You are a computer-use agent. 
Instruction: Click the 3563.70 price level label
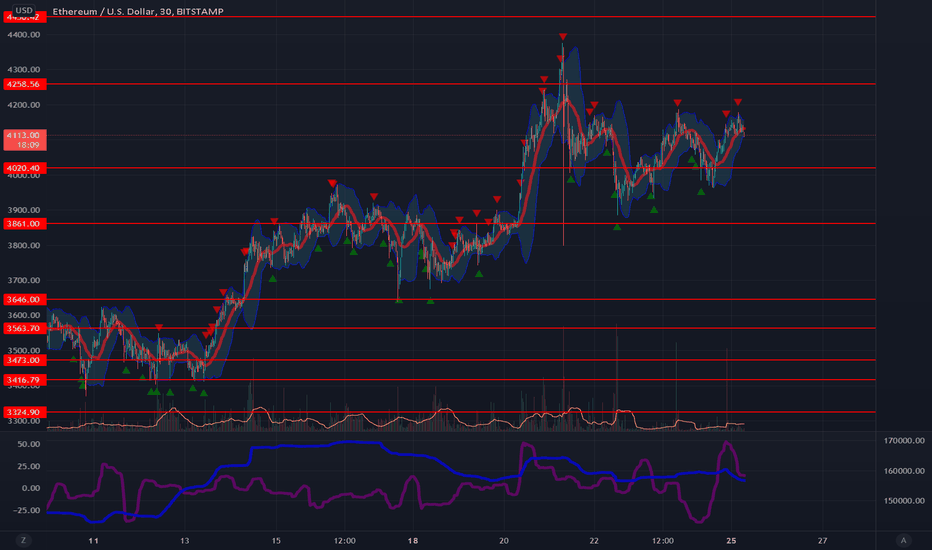click(24, 328)
